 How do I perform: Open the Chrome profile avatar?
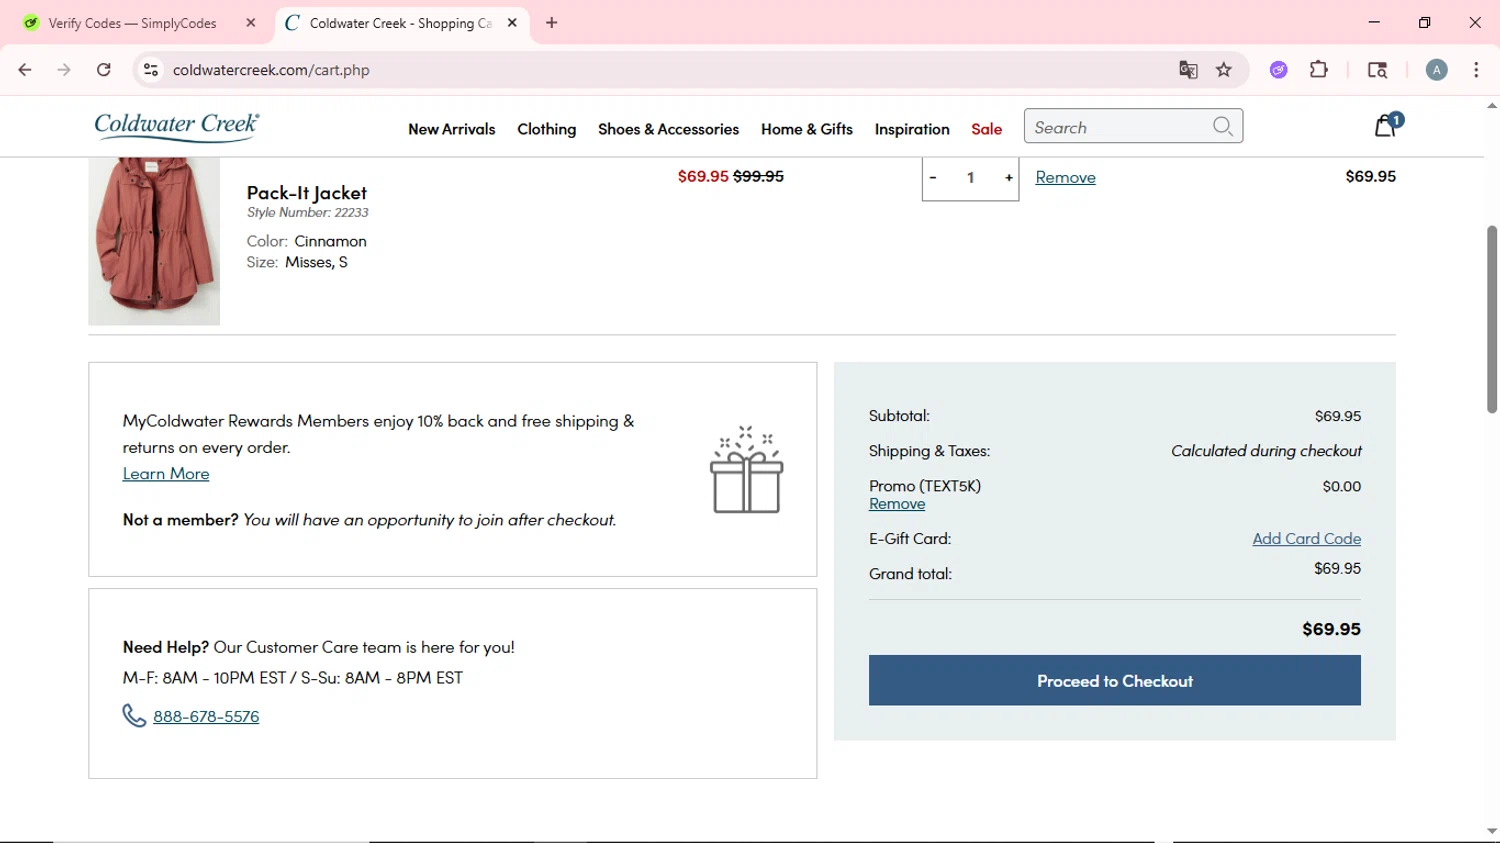1437,70
